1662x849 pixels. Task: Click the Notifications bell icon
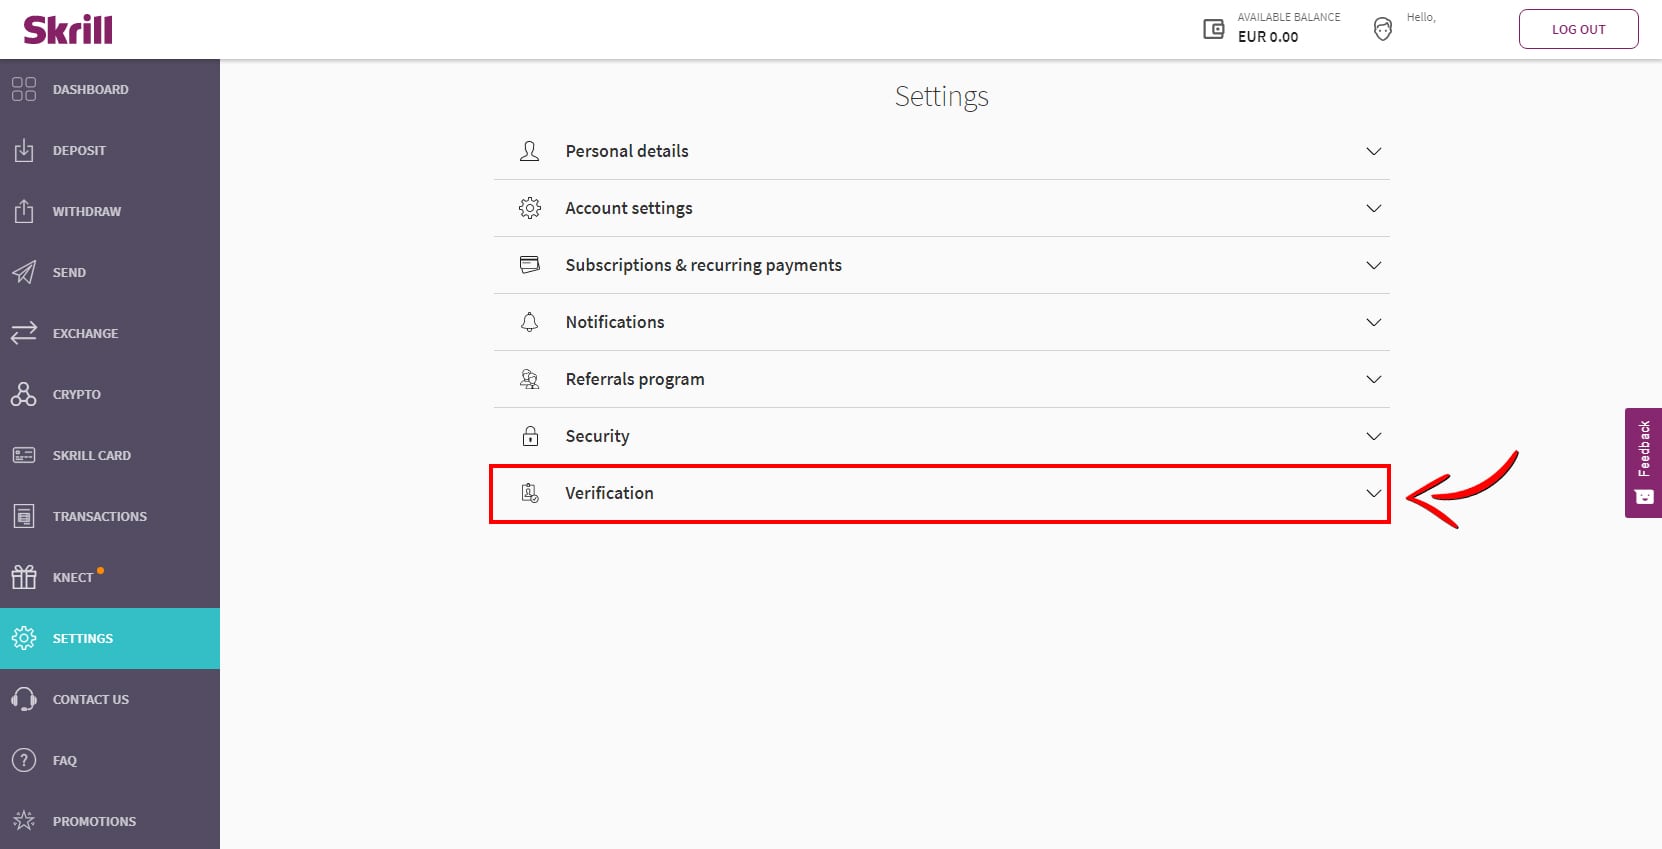pyautogui.click(x=530, y=322)
